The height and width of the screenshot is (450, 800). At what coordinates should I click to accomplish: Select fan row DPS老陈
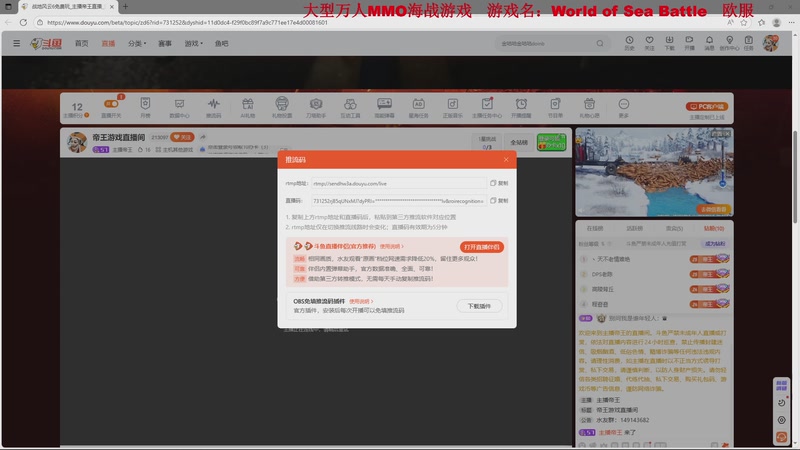tap(654, 274)
